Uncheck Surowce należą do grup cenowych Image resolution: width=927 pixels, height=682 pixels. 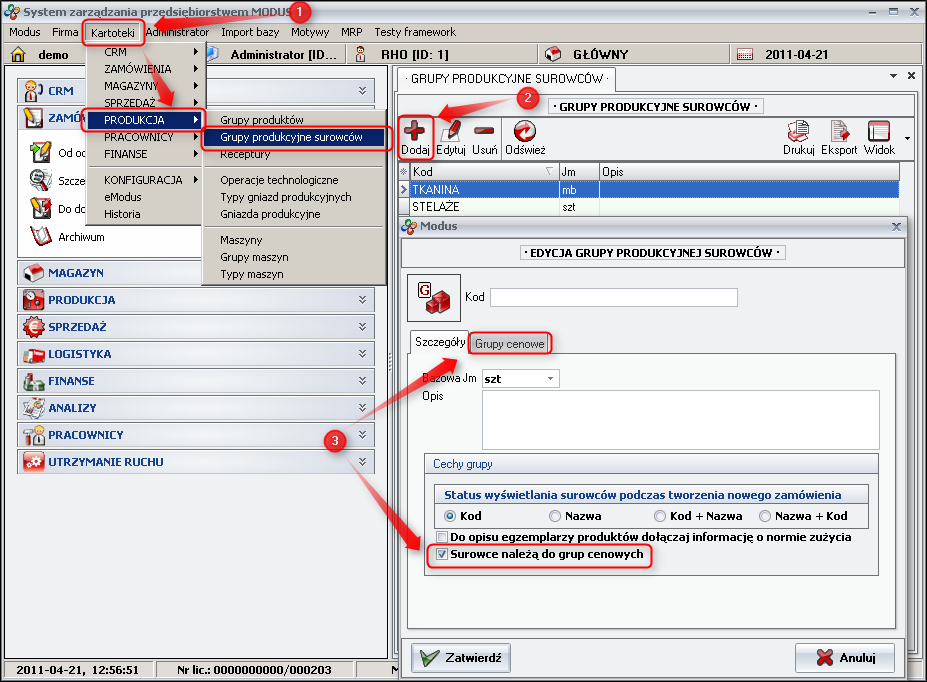(443, 553)
